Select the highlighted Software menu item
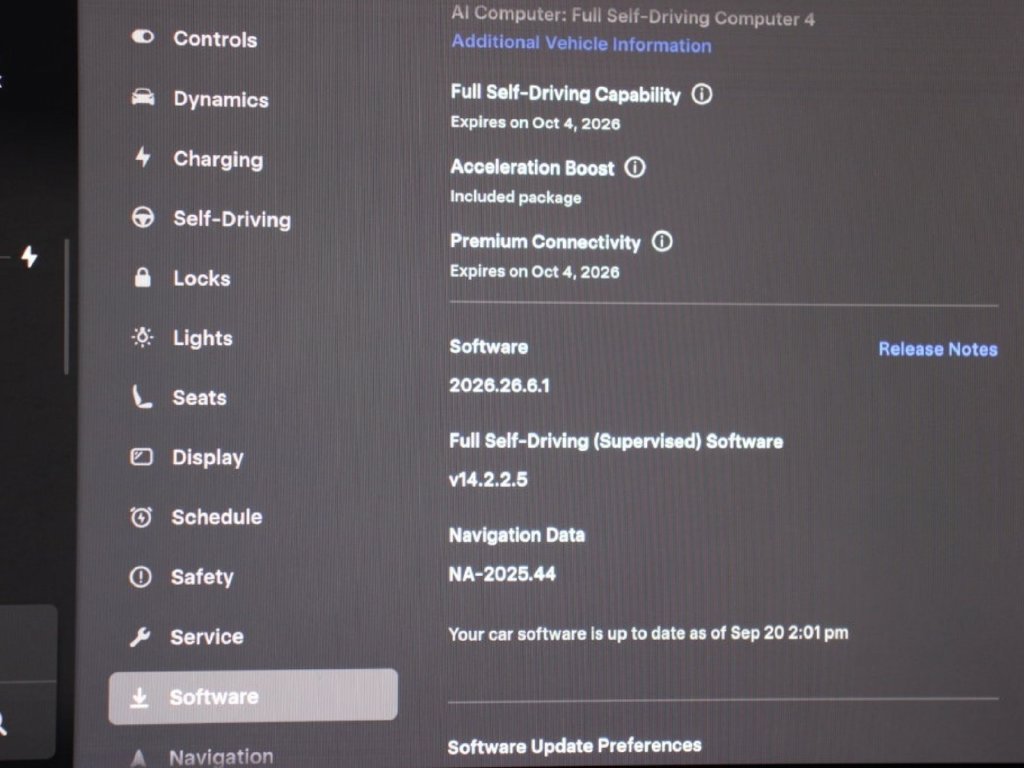1024x768 pixels. click(x=253, y=696)
